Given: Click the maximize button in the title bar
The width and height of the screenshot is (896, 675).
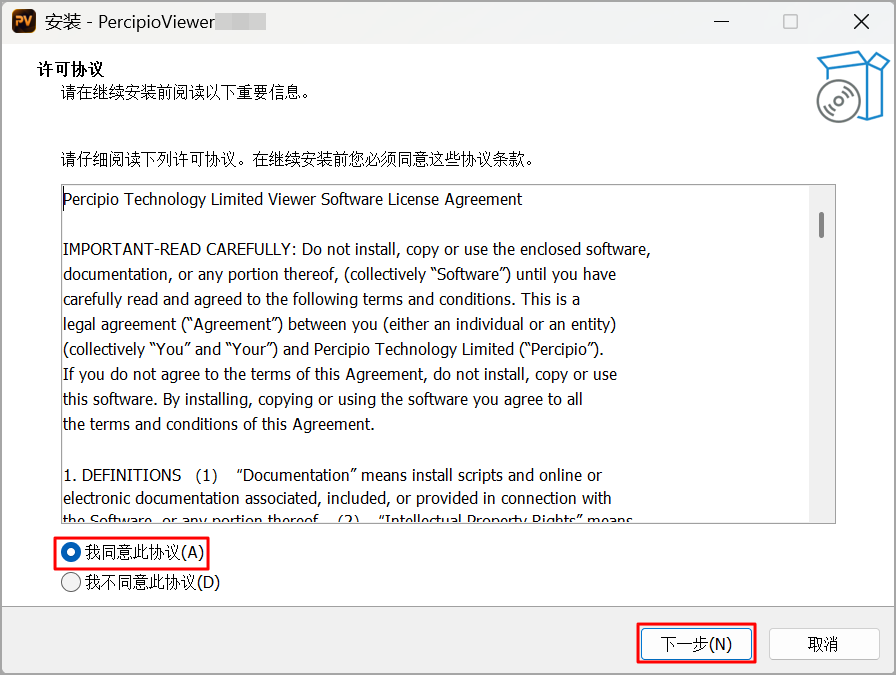Looking at the screenshot, I should [x=790, y=22].
